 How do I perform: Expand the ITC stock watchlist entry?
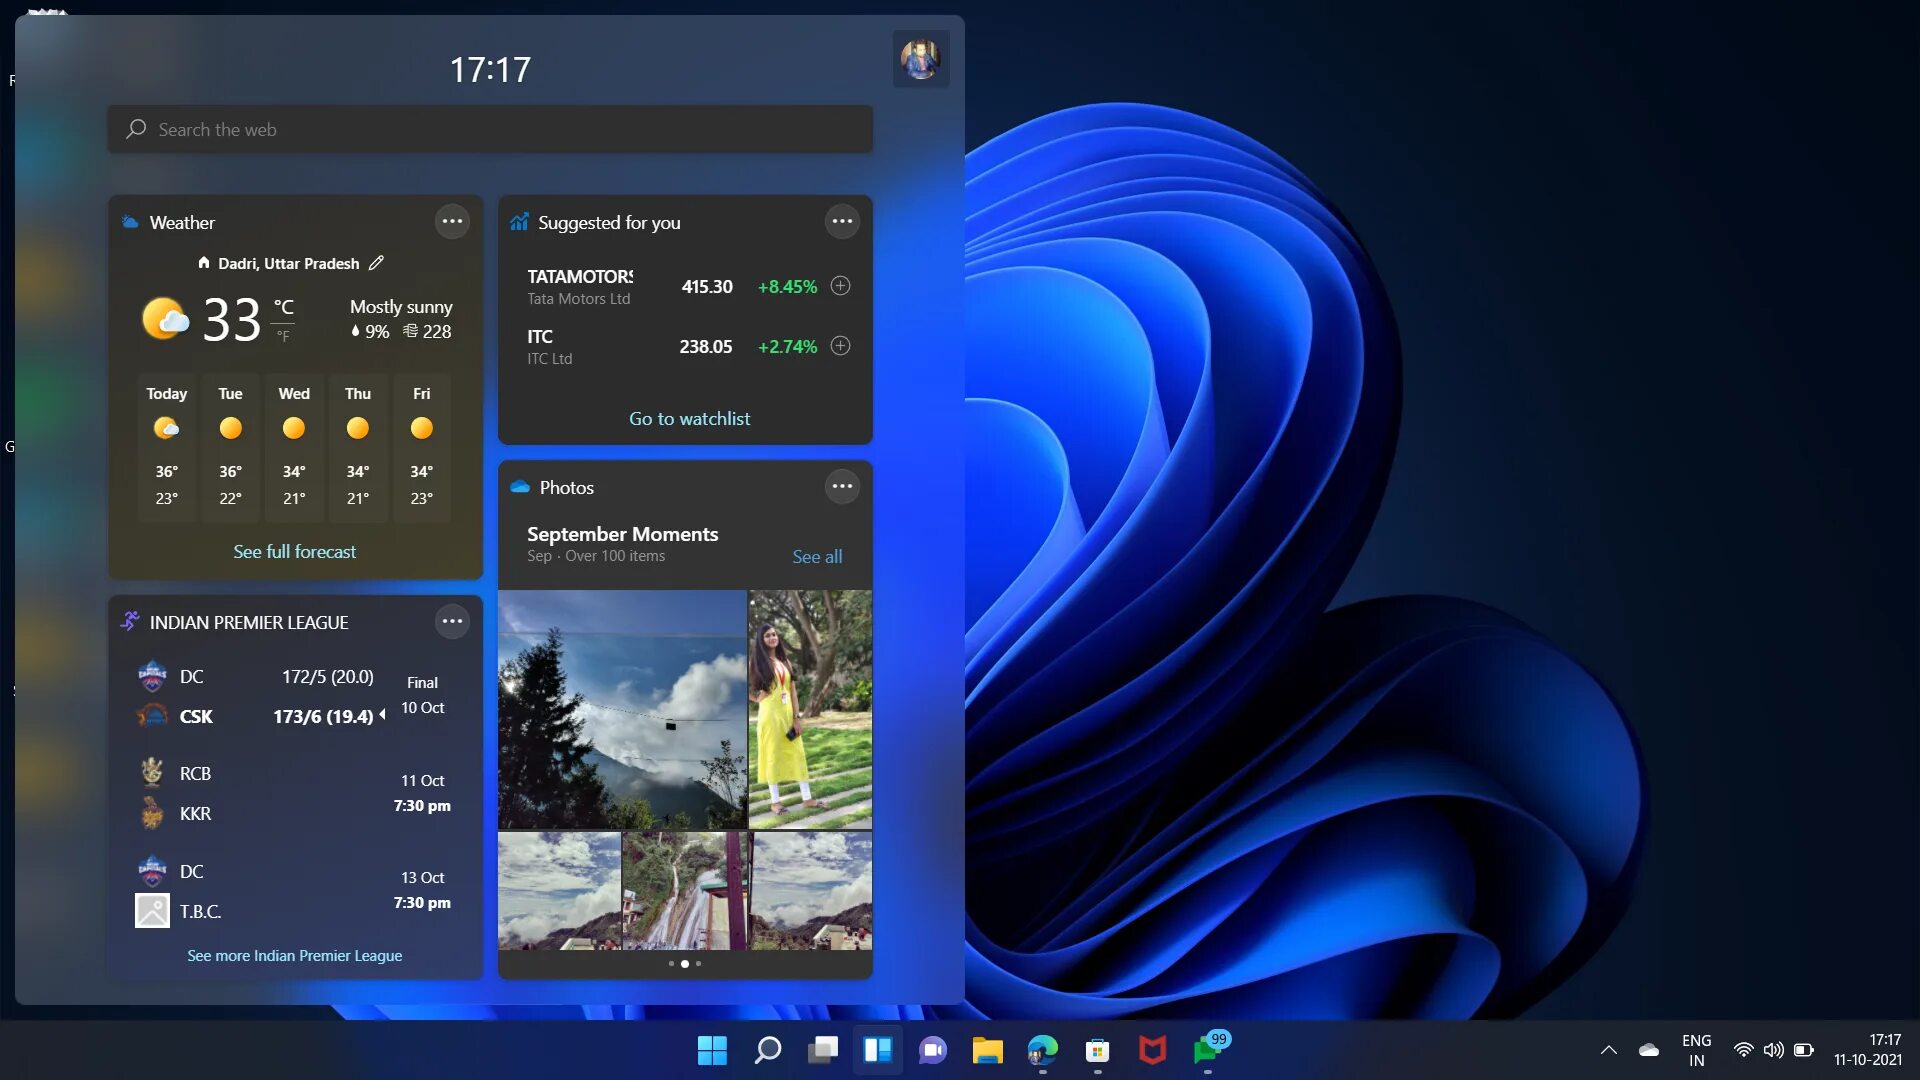[841, 345]
